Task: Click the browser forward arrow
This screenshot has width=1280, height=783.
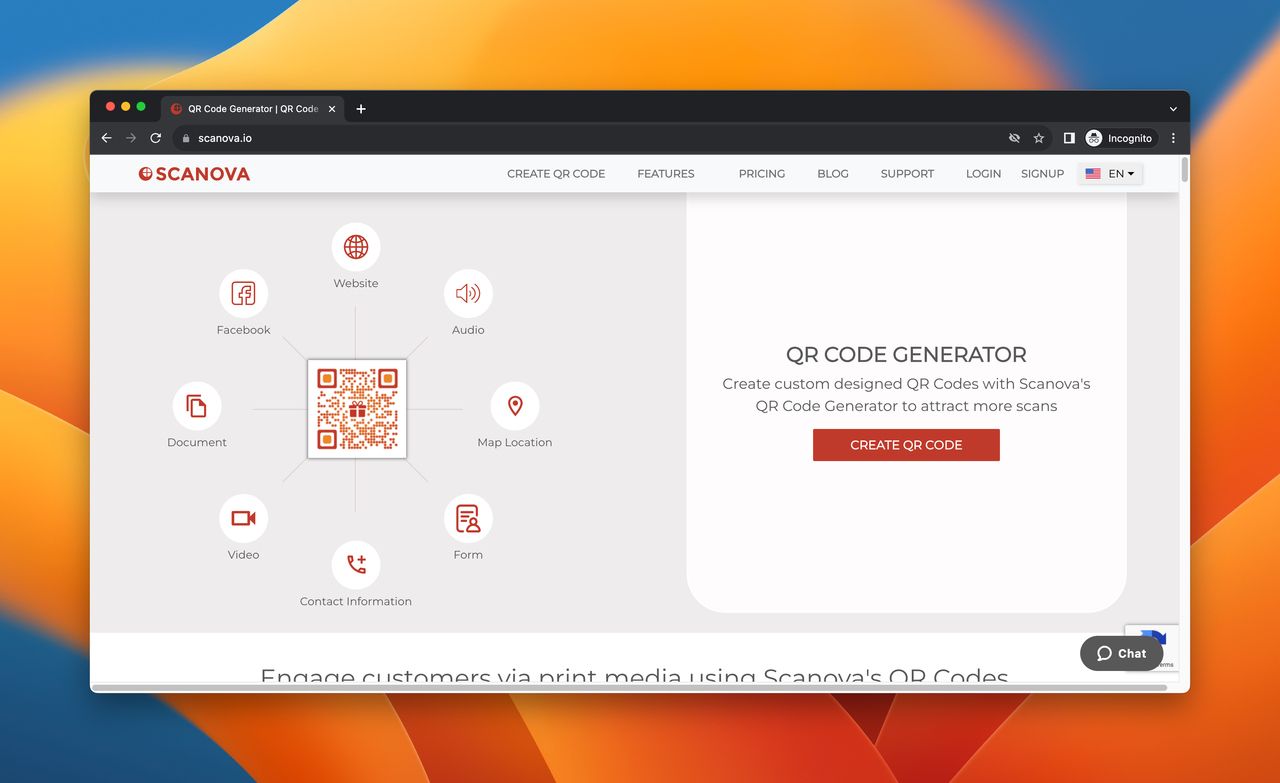Action: point(131,138)
